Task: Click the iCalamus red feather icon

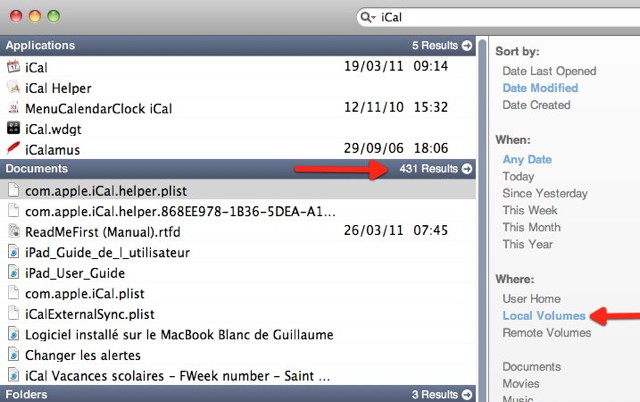Action: coord(13,148)
